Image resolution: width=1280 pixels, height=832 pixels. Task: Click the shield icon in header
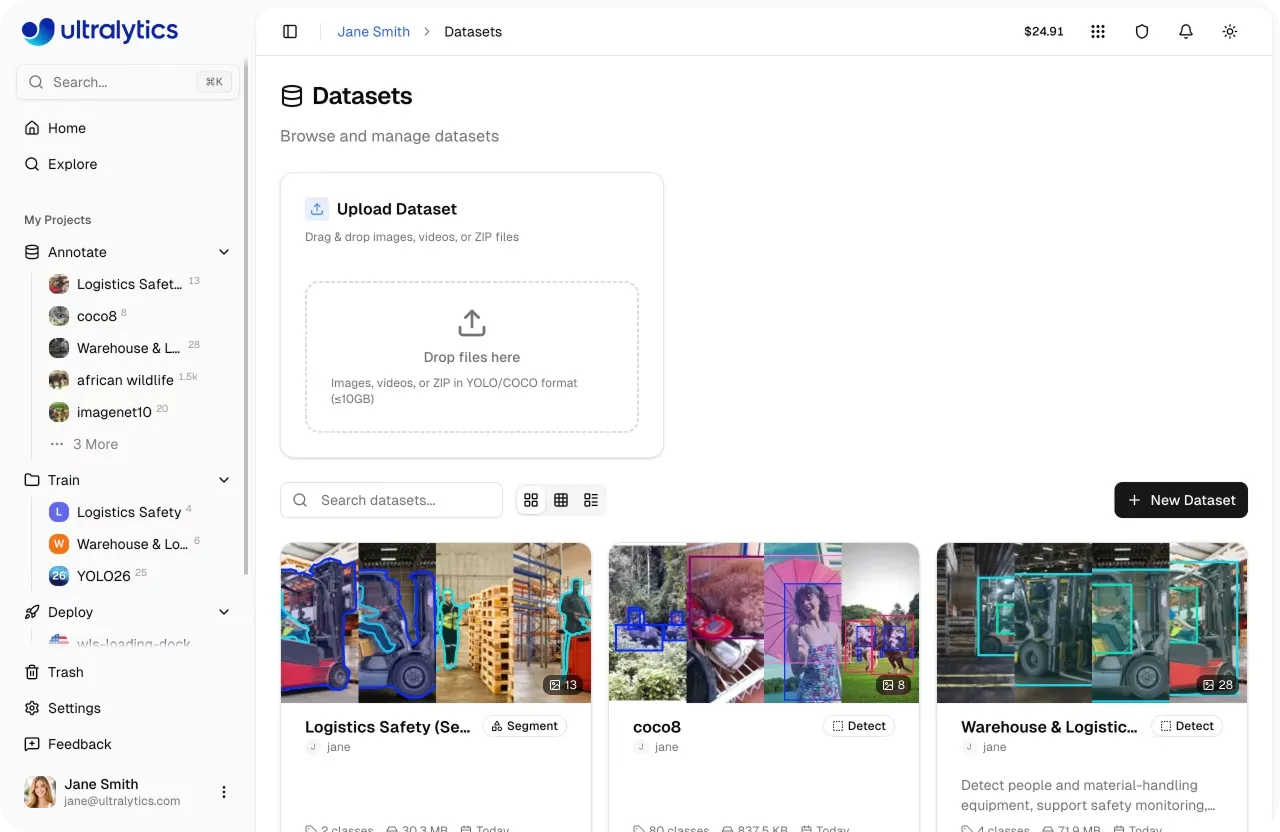[x=1142, y=32]
